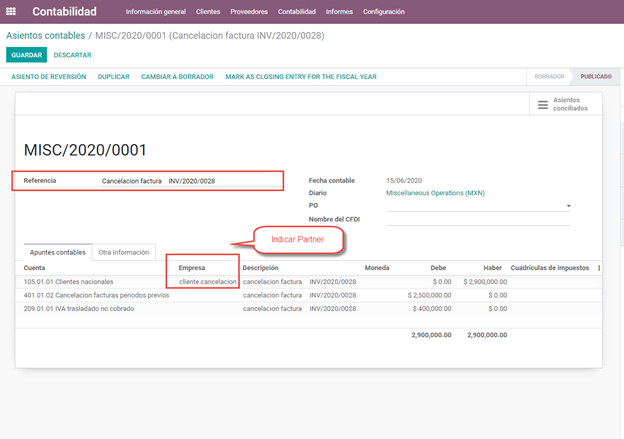Click the Guardar button
This screenshot has width=624, height=439.
tap(26, 55)
